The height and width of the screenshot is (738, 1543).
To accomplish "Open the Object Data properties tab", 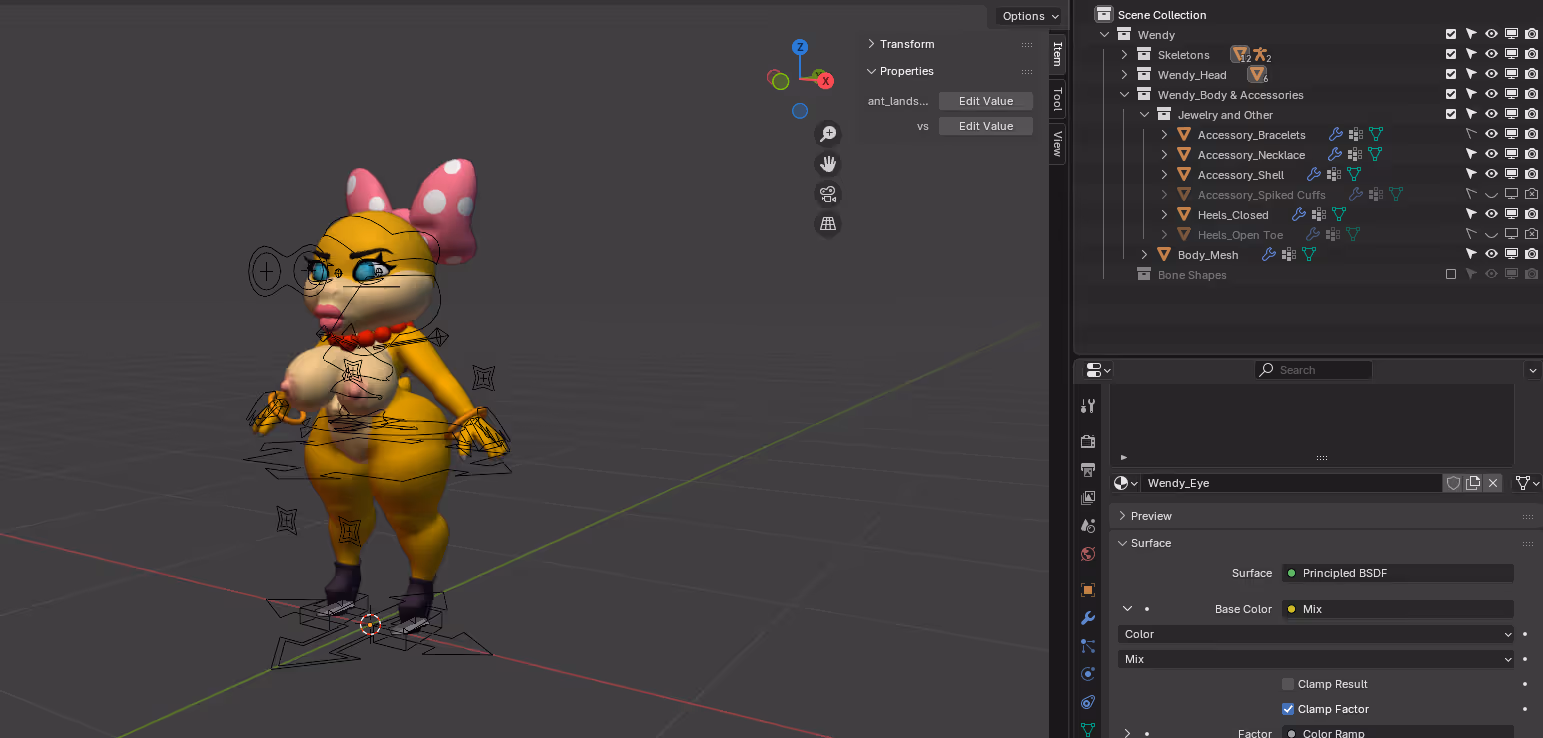I will tap(1088, 729).
